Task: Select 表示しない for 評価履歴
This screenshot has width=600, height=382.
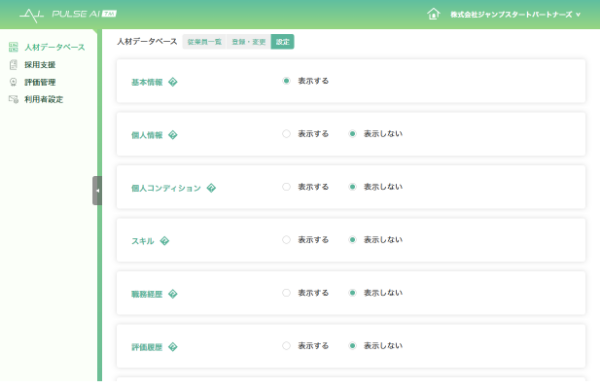Action: (352, 346)
